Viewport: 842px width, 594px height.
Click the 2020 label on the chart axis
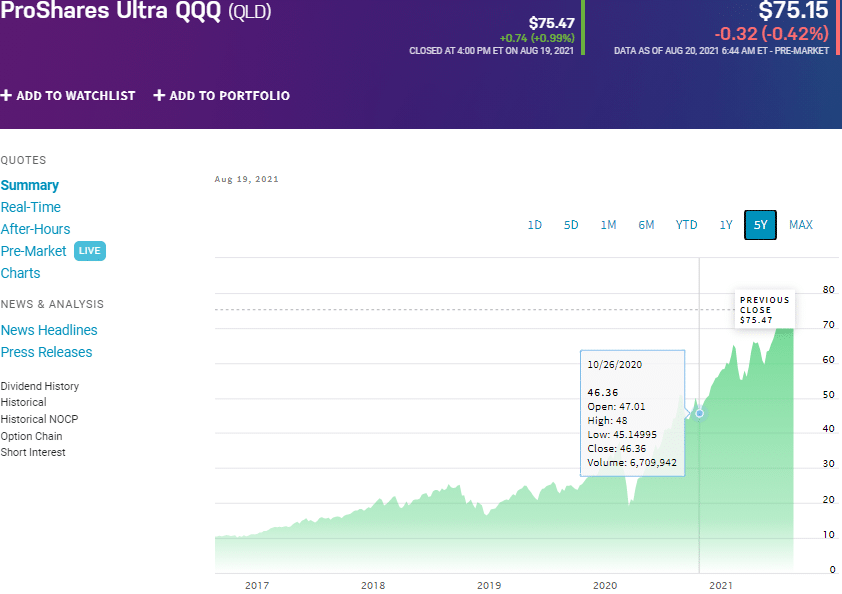click(605, 585)
